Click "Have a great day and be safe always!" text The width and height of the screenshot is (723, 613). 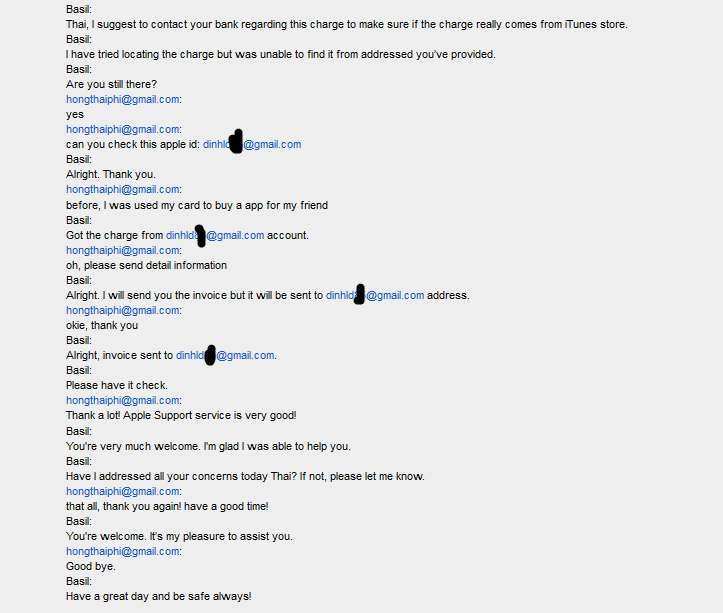tap(158, 596)
